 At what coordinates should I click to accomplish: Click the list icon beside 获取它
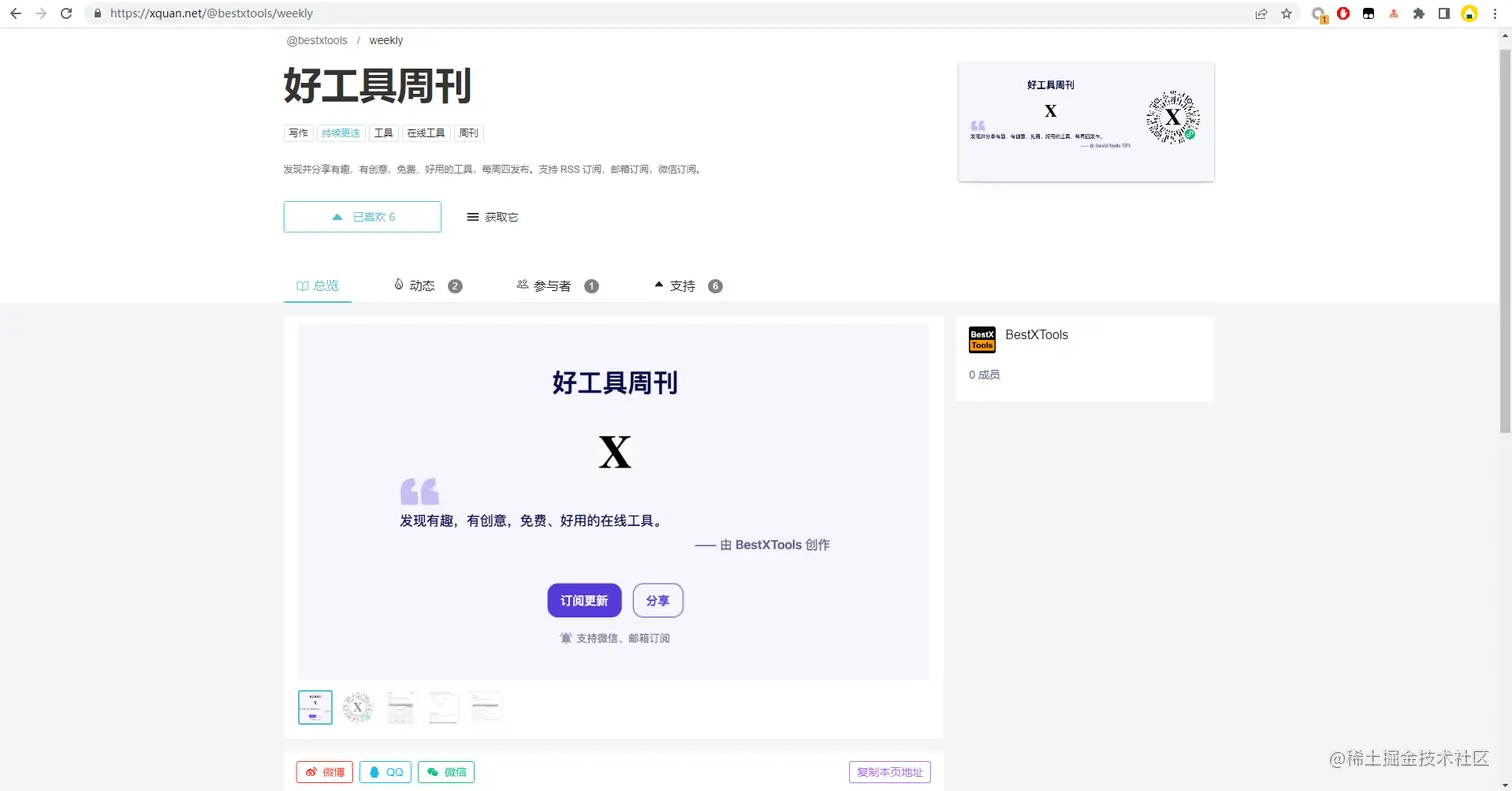[x=470, y=216]
